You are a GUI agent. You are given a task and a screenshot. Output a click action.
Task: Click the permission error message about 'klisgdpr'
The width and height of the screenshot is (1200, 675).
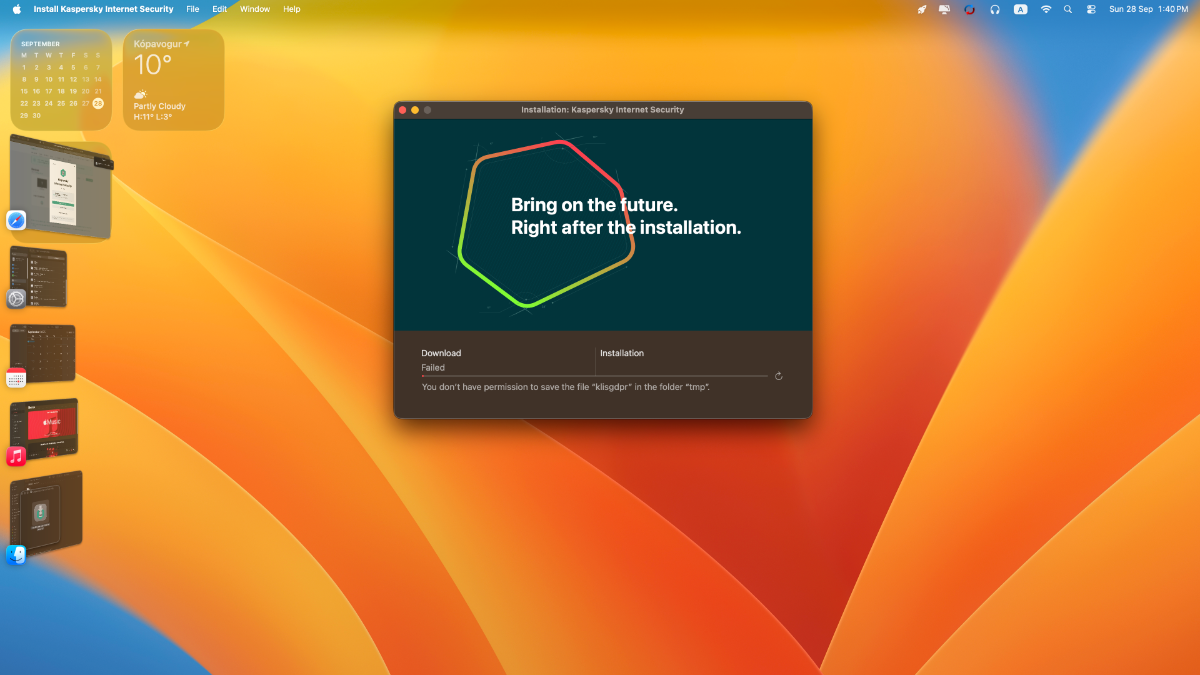click(566, 387)
